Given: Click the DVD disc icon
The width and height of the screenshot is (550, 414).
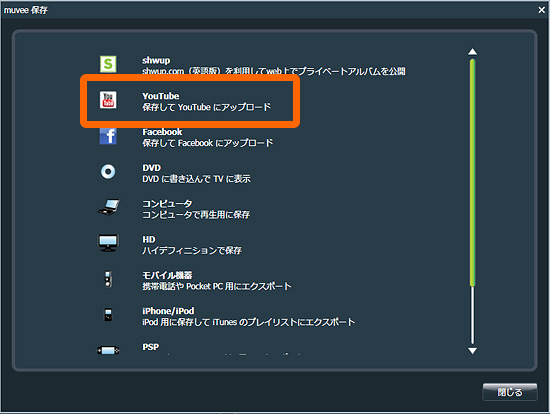Looking at the screenshot, I should coord(108,172).
